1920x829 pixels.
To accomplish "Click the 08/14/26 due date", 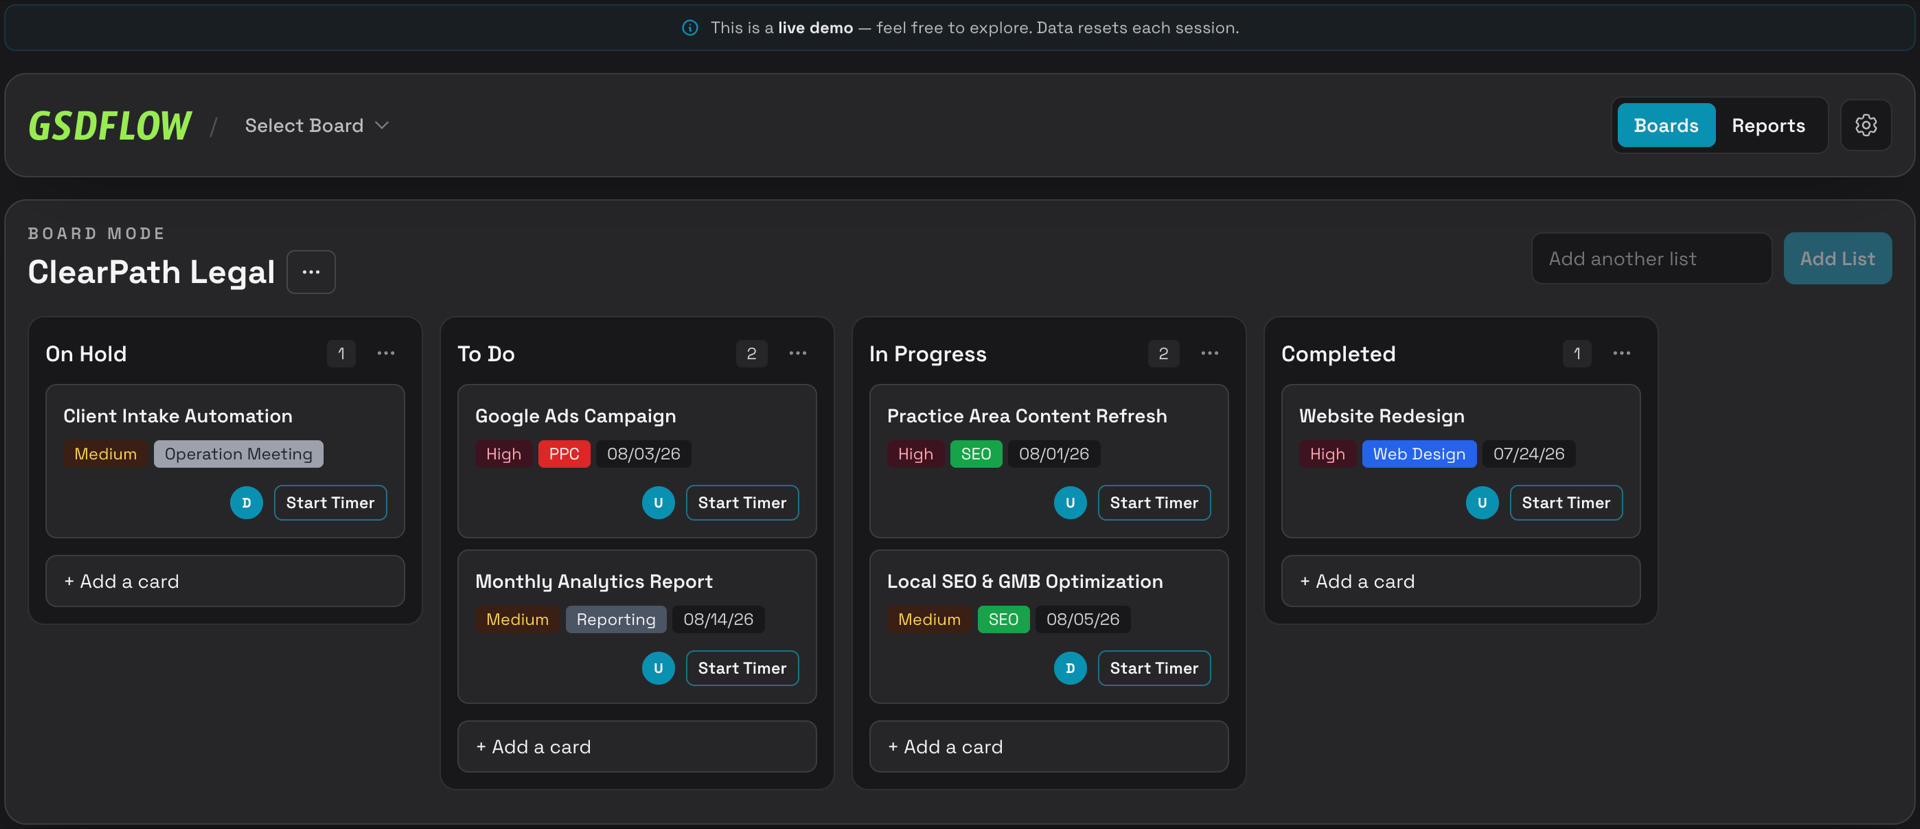I will 718,619.
